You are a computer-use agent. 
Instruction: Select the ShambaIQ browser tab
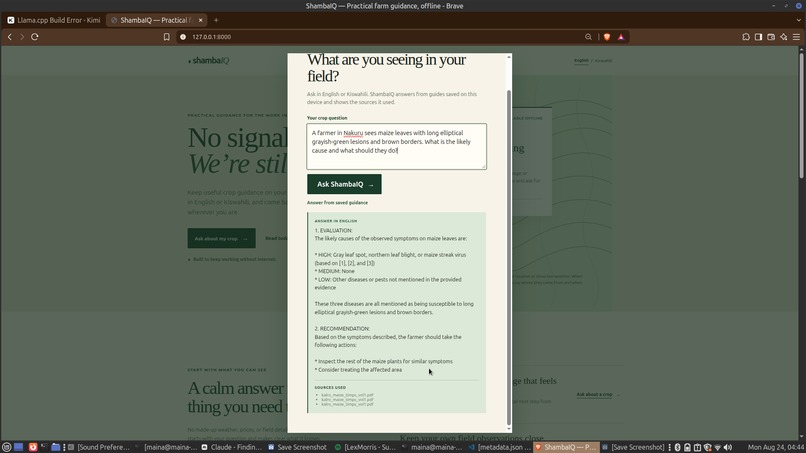pyautogui.click(x=156, y=20)
